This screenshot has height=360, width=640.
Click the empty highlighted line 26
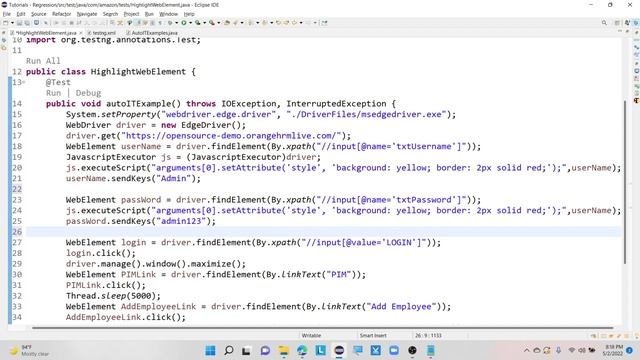tap(324, 232)
